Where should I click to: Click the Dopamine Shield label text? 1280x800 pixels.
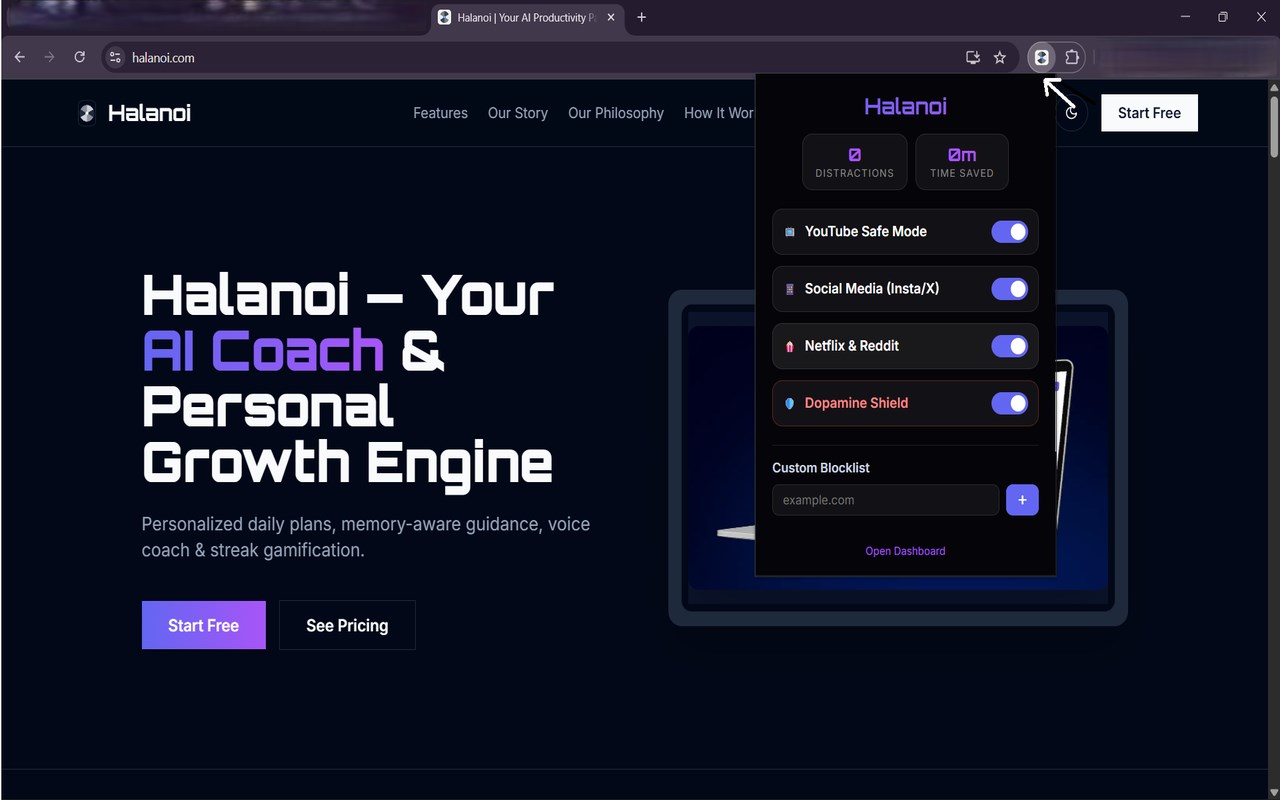[857, 403]
